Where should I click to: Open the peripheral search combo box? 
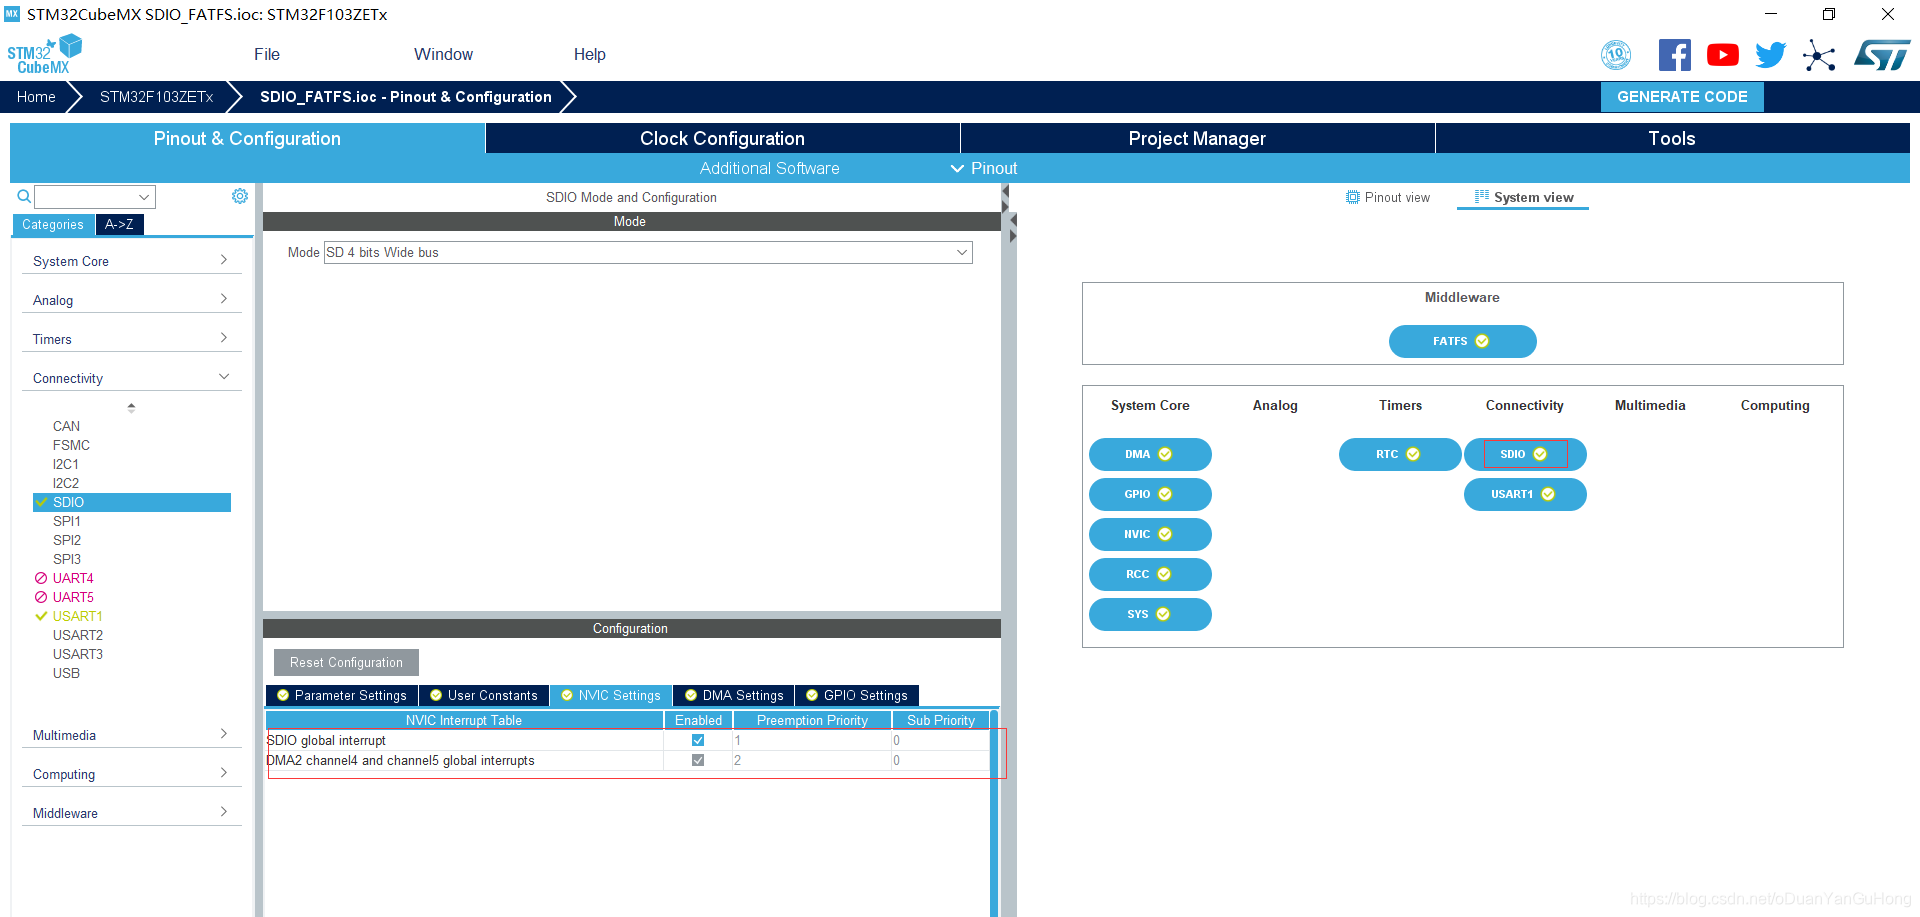click(x=95, y=197)
